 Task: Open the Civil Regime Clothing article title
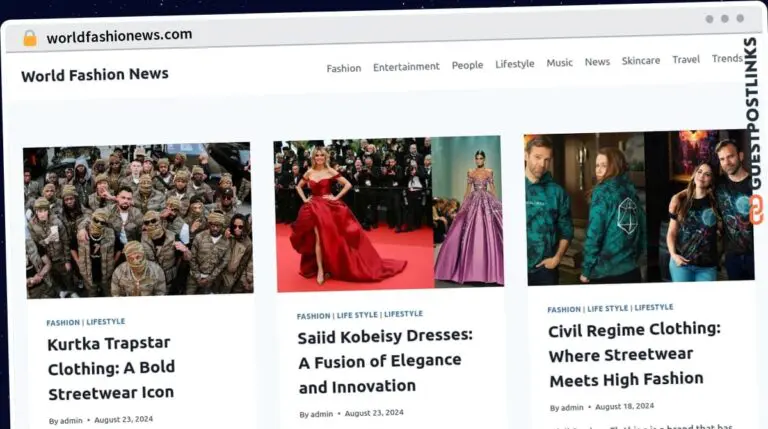click(635, 355)
